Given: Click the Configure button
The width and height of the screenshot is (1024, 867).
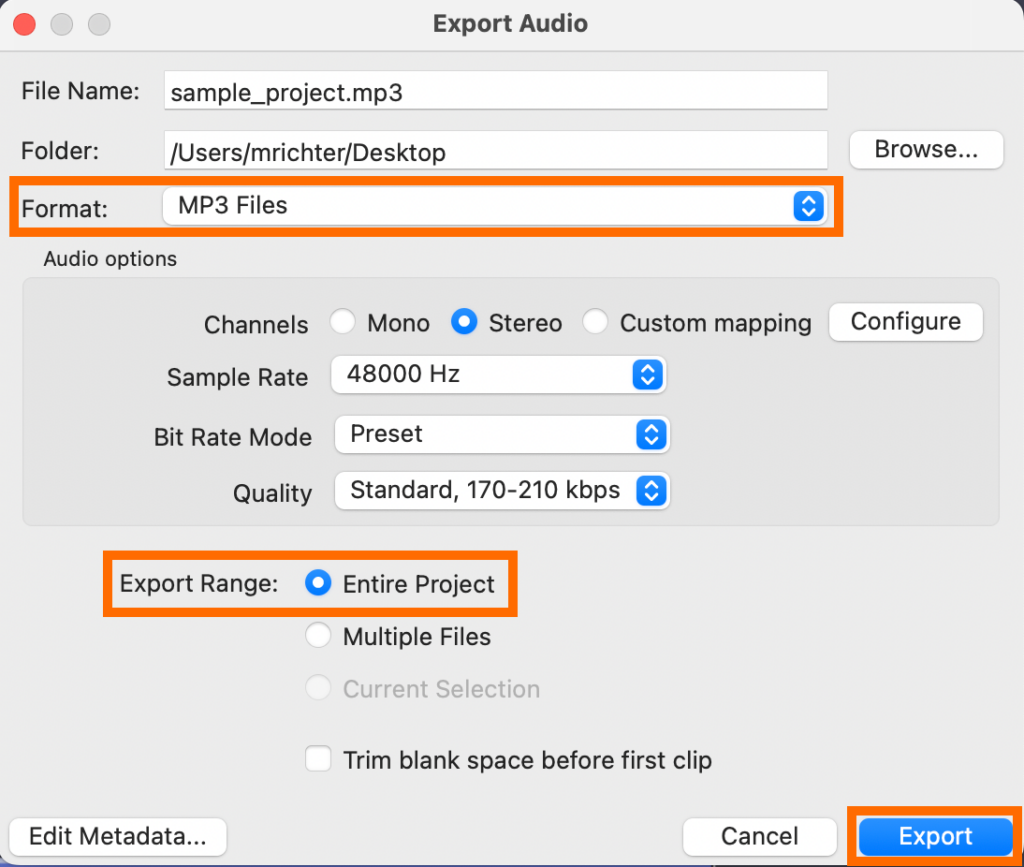Looking at the screenshot, I should tap(905, 322).
